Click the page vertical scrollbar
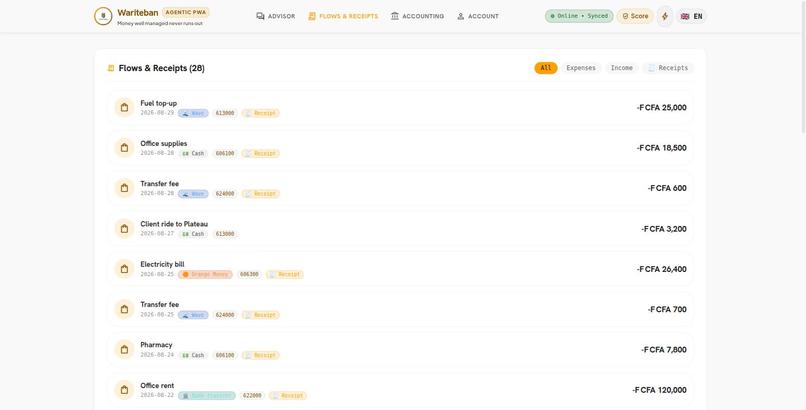Viewport: 806px width, 410px height. tap(803, 67)
